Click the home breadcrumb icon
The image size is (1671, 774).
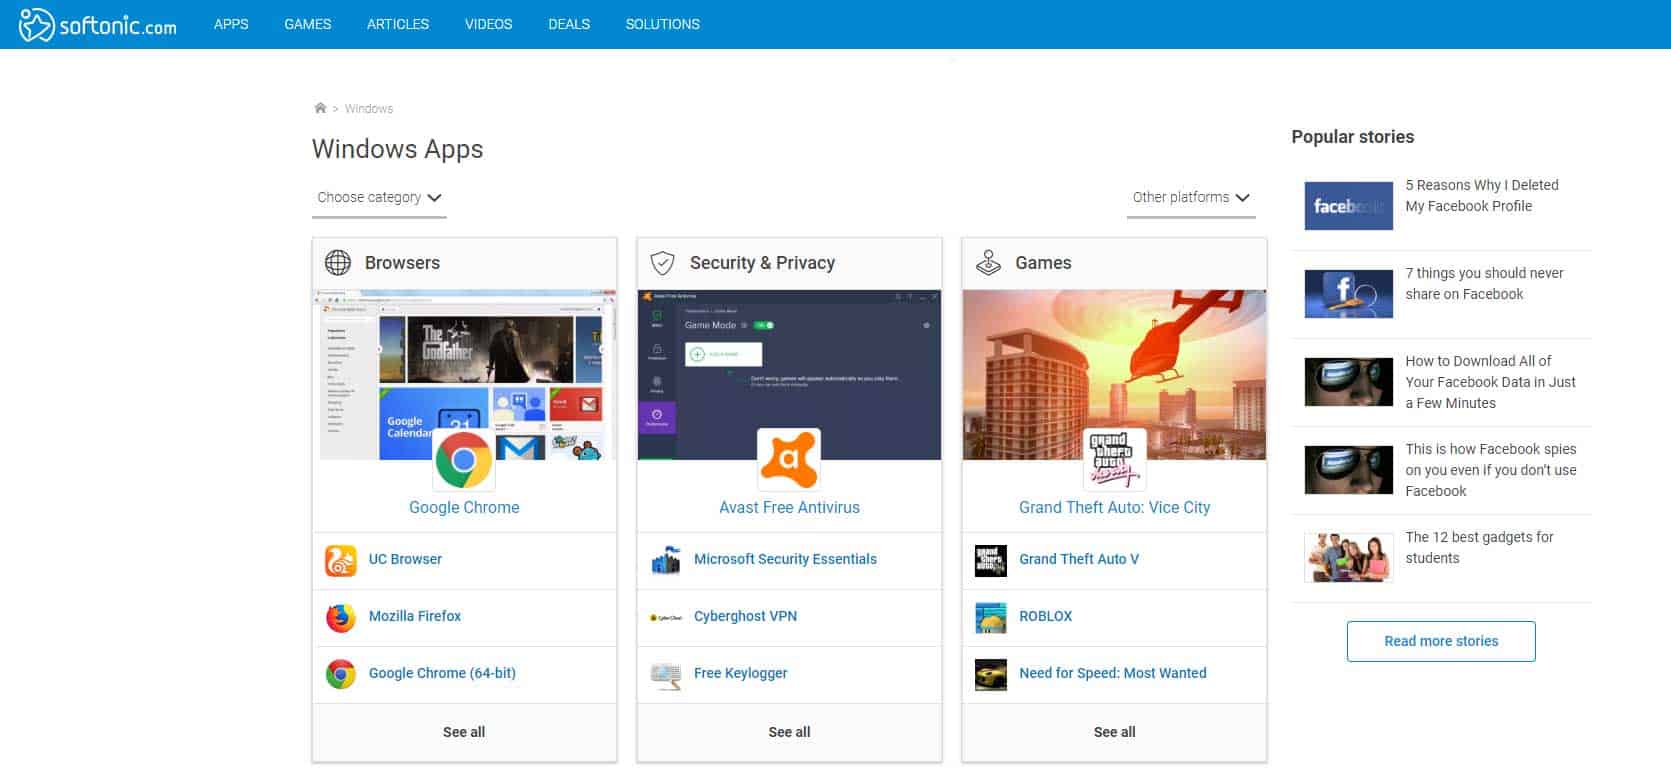point(320,108)
